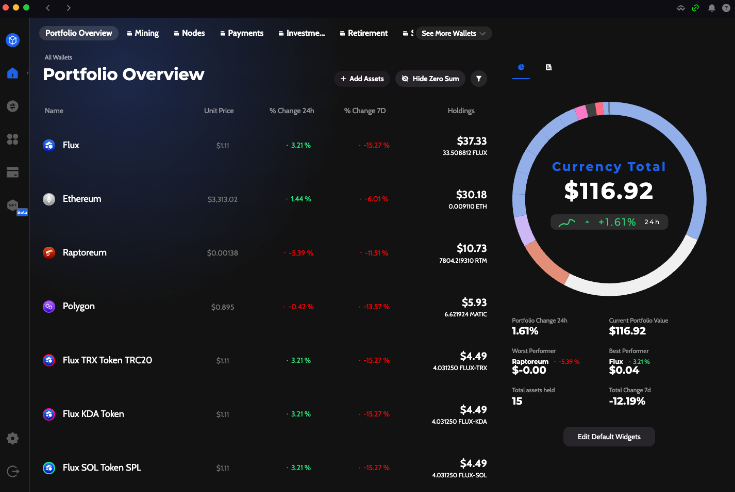Open the profile avatar icon top right
The width and height of the screenshot is (735, 492).
coord(727,7)
